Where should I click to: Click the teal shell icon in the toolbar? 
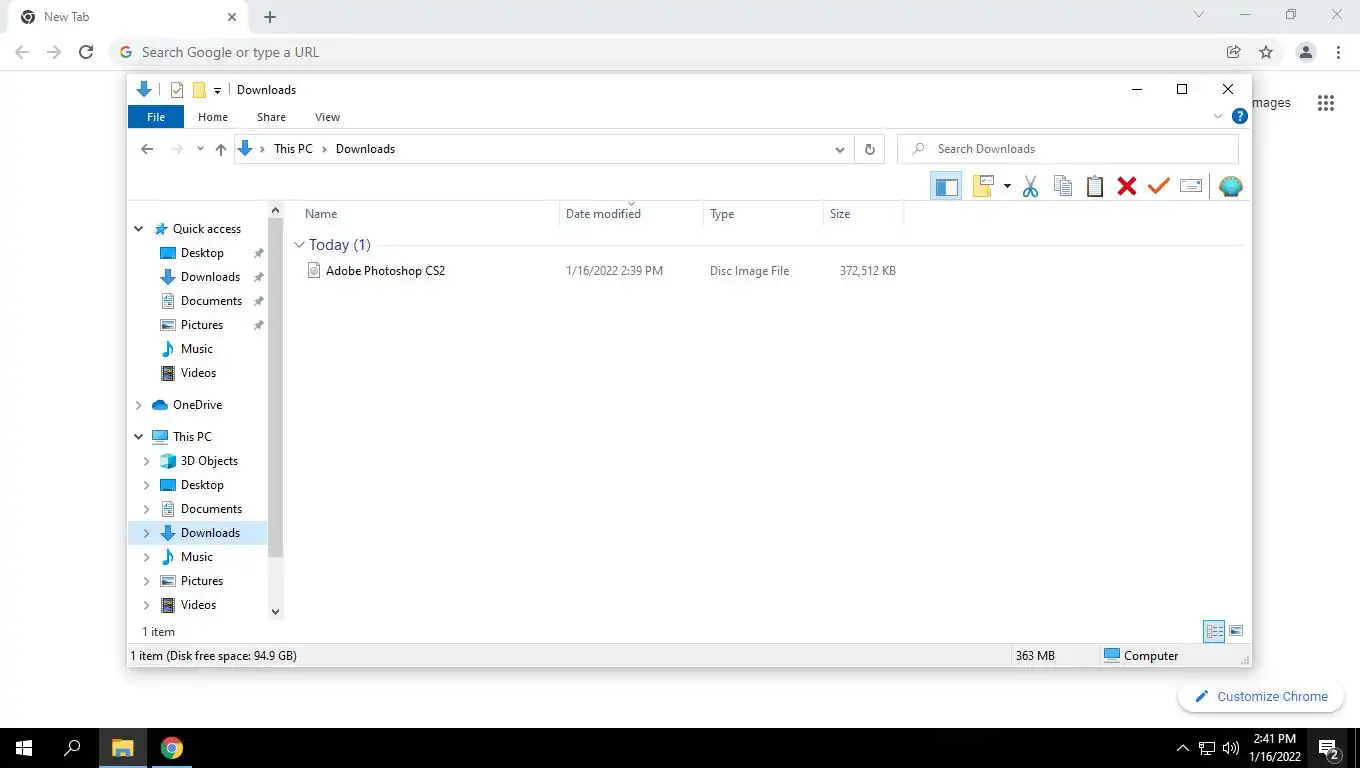click(1231, 186)
